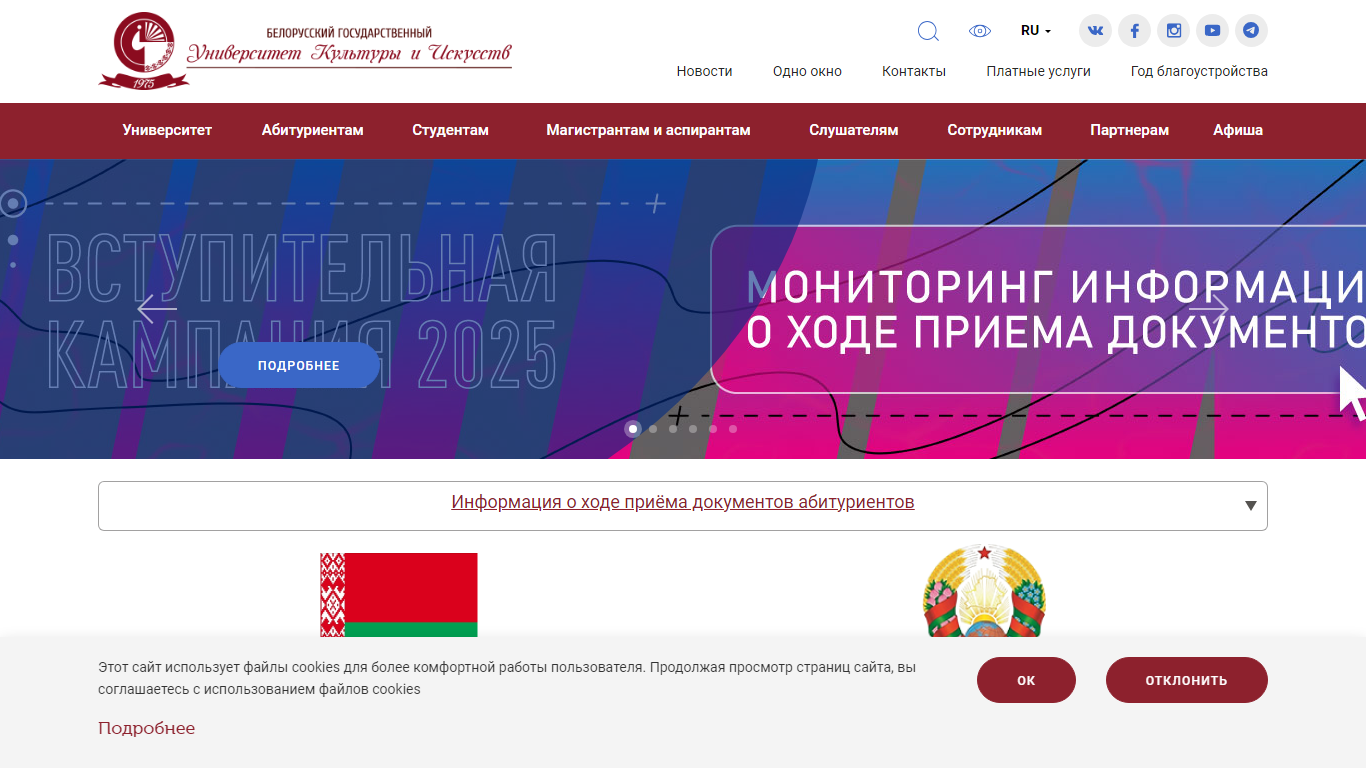Open the Новости link

704,71
